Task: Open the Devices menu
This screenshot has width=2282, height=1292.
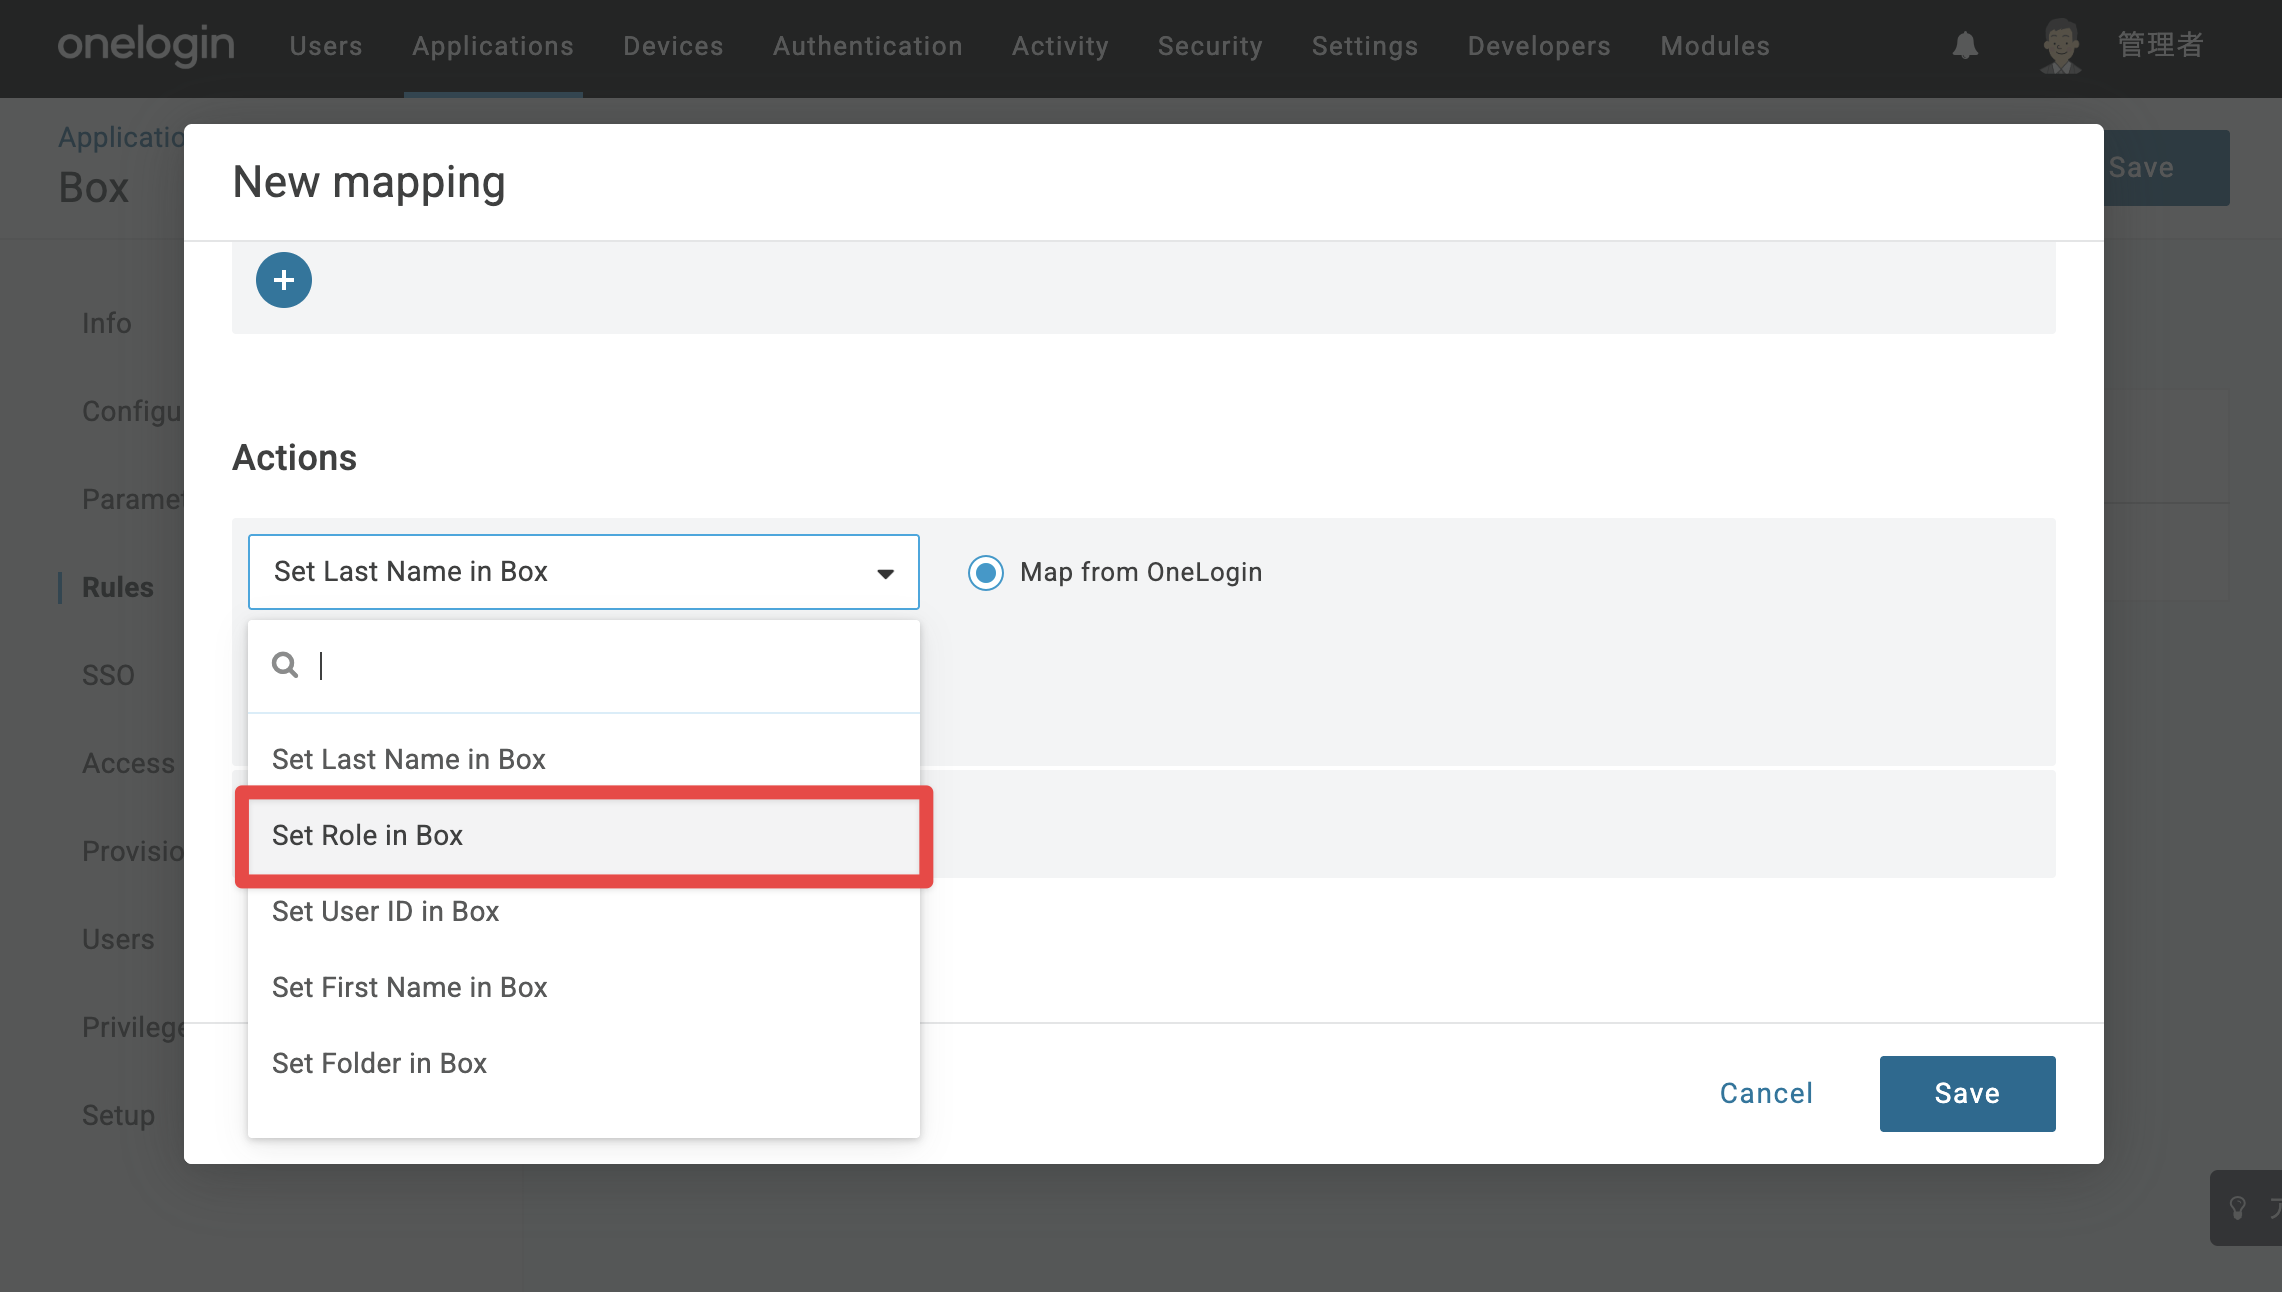Action: 673,46
